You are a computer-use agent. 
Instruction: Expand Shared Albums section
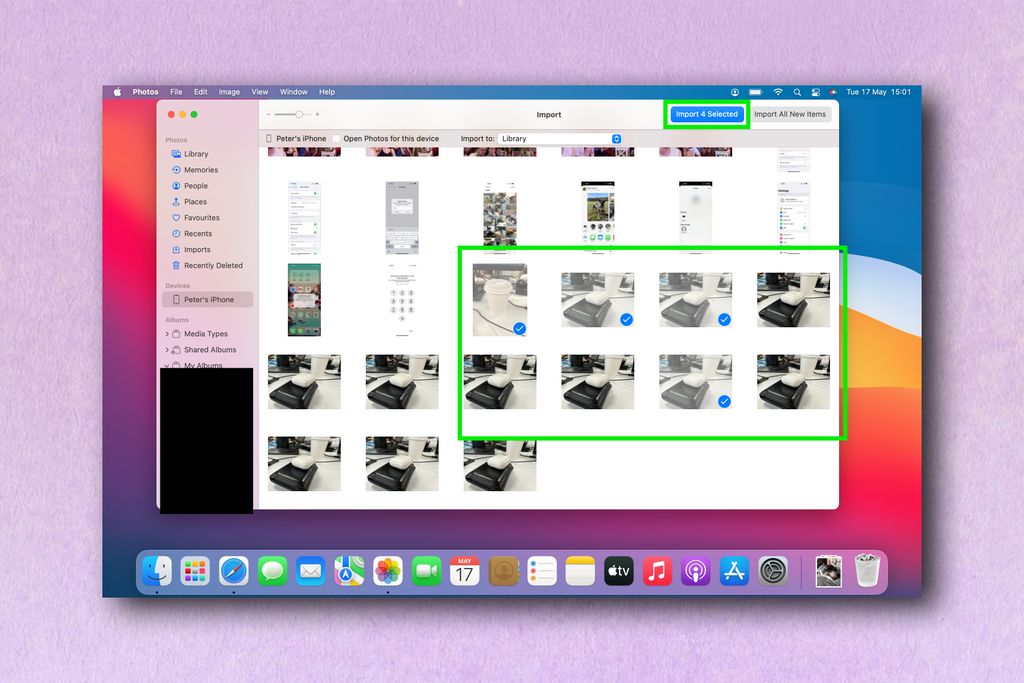[x=213, y=349]
